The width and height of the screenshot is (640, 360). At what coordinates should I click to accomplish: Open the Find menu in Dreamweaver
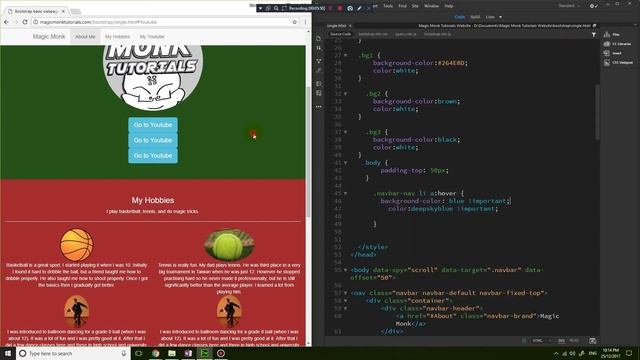coord(402,6)
